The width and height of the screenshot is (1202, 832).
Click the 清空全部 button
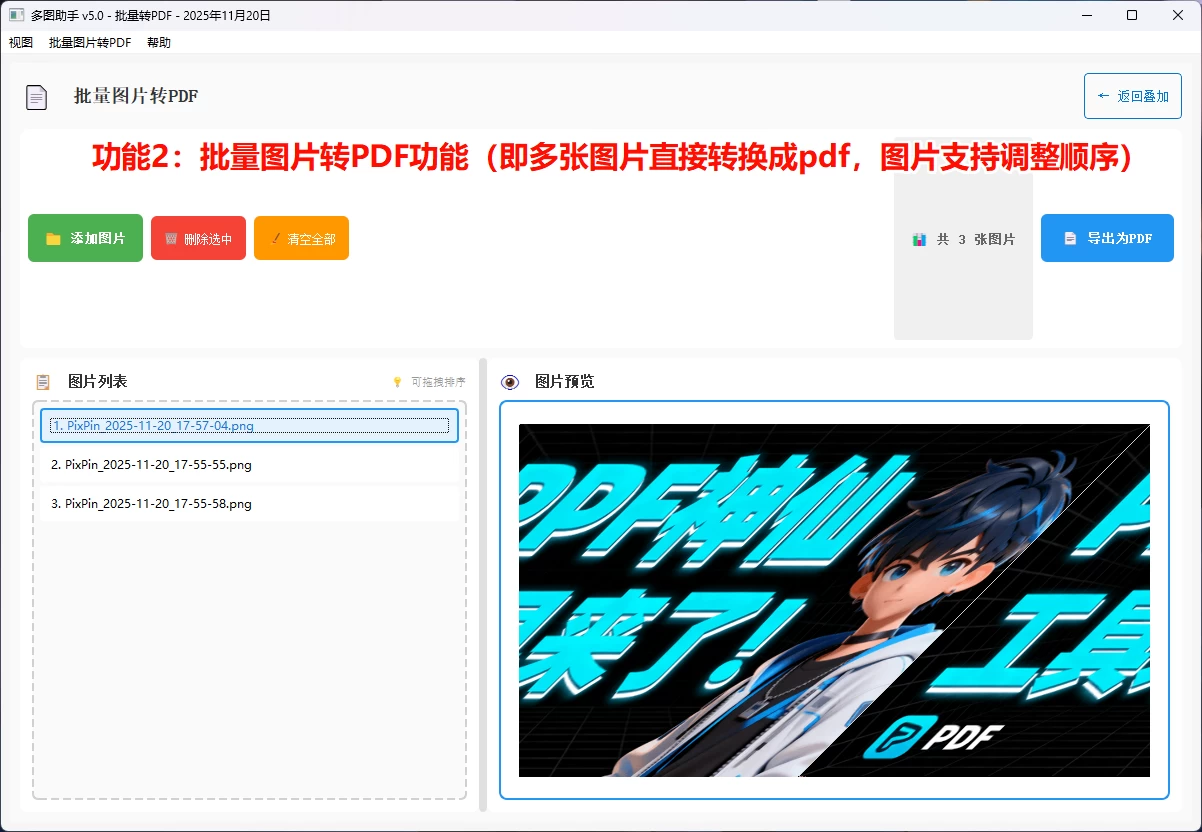301,238
